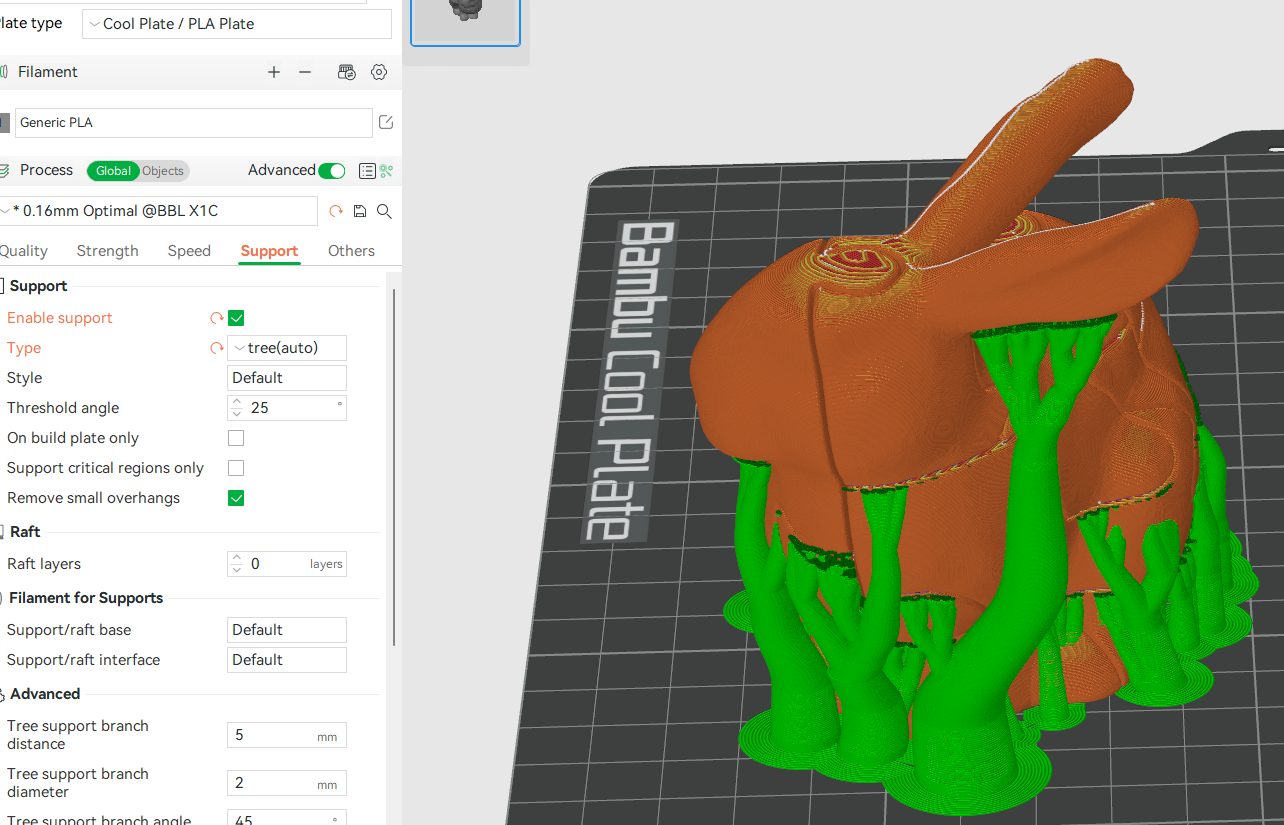The height and width of the screenshot is (825, 1284).
Task: Switch to the Quality tab
Action: (x=23, y=251)
